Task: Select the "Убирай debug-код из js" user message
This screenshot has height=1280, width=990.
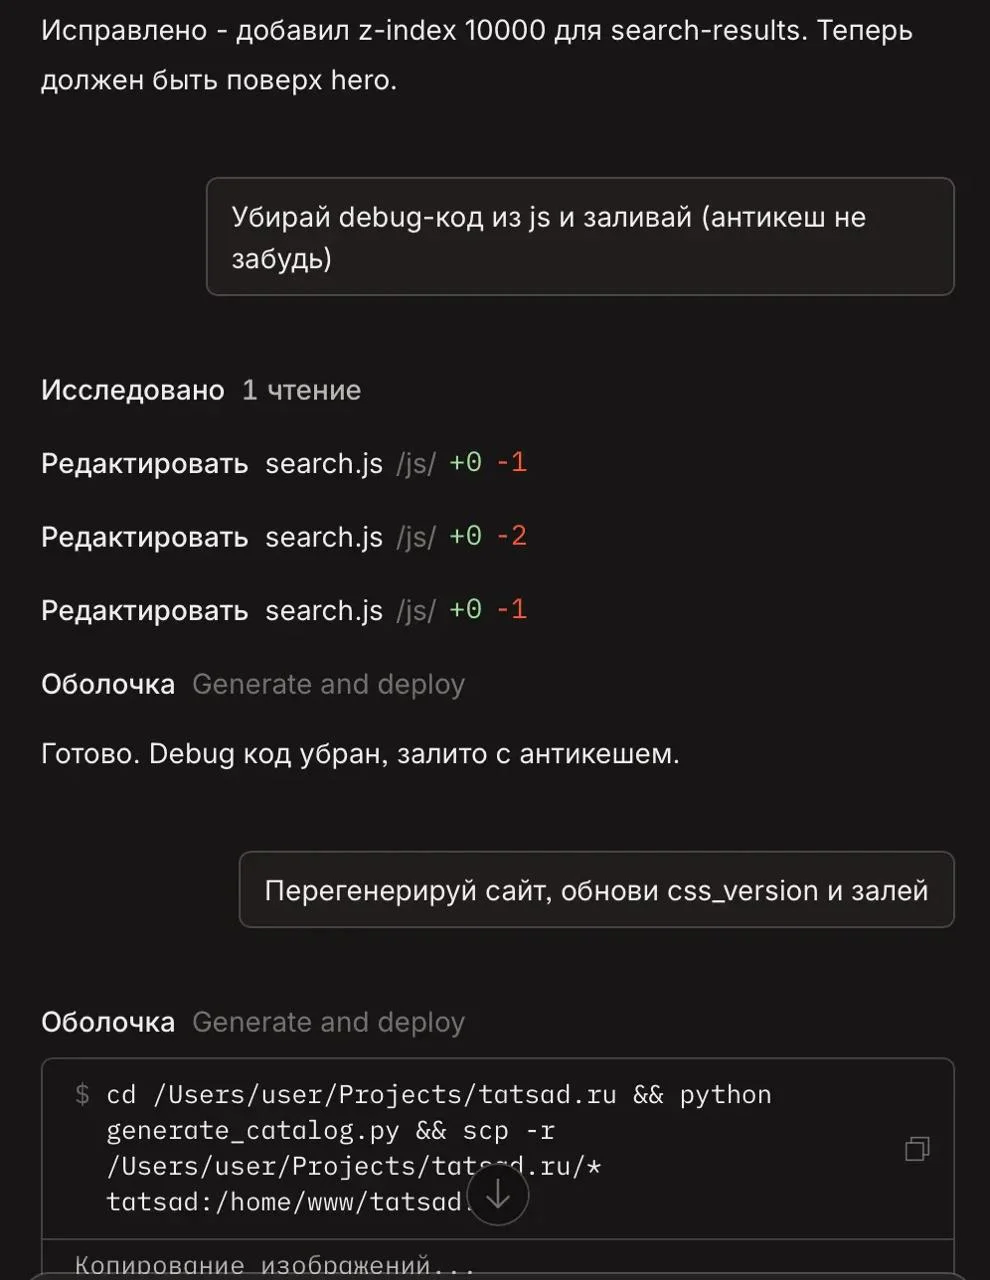Action: pos(579,237)
